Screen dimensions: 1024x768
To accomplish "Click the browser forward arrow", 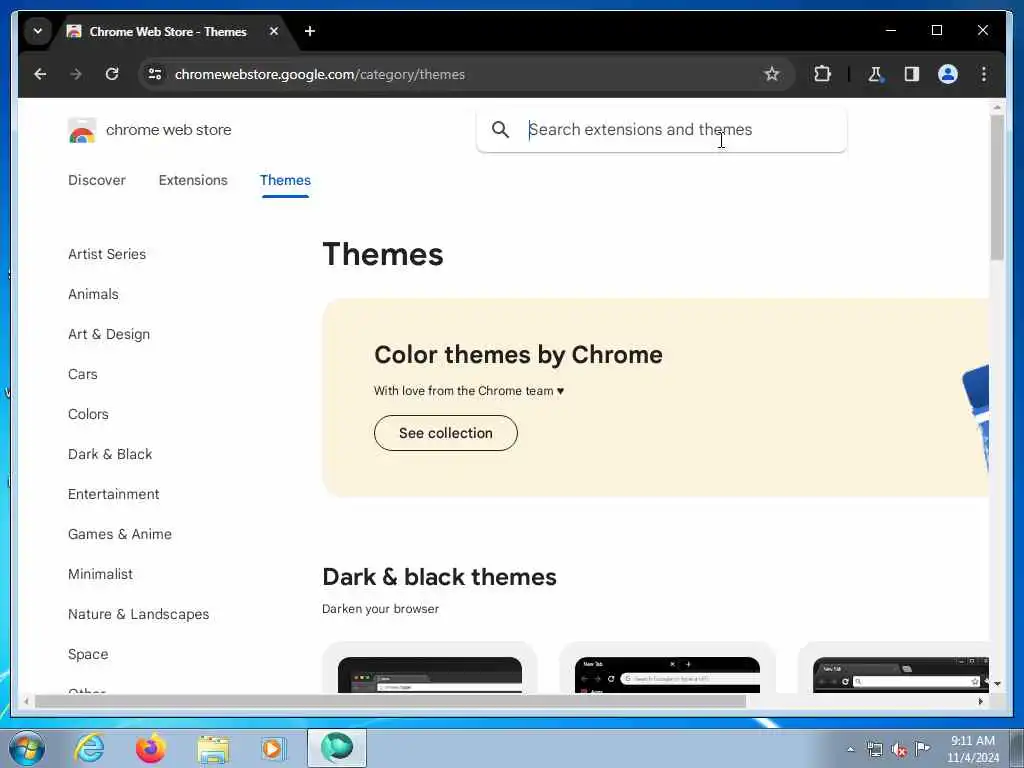I will 76,74.
